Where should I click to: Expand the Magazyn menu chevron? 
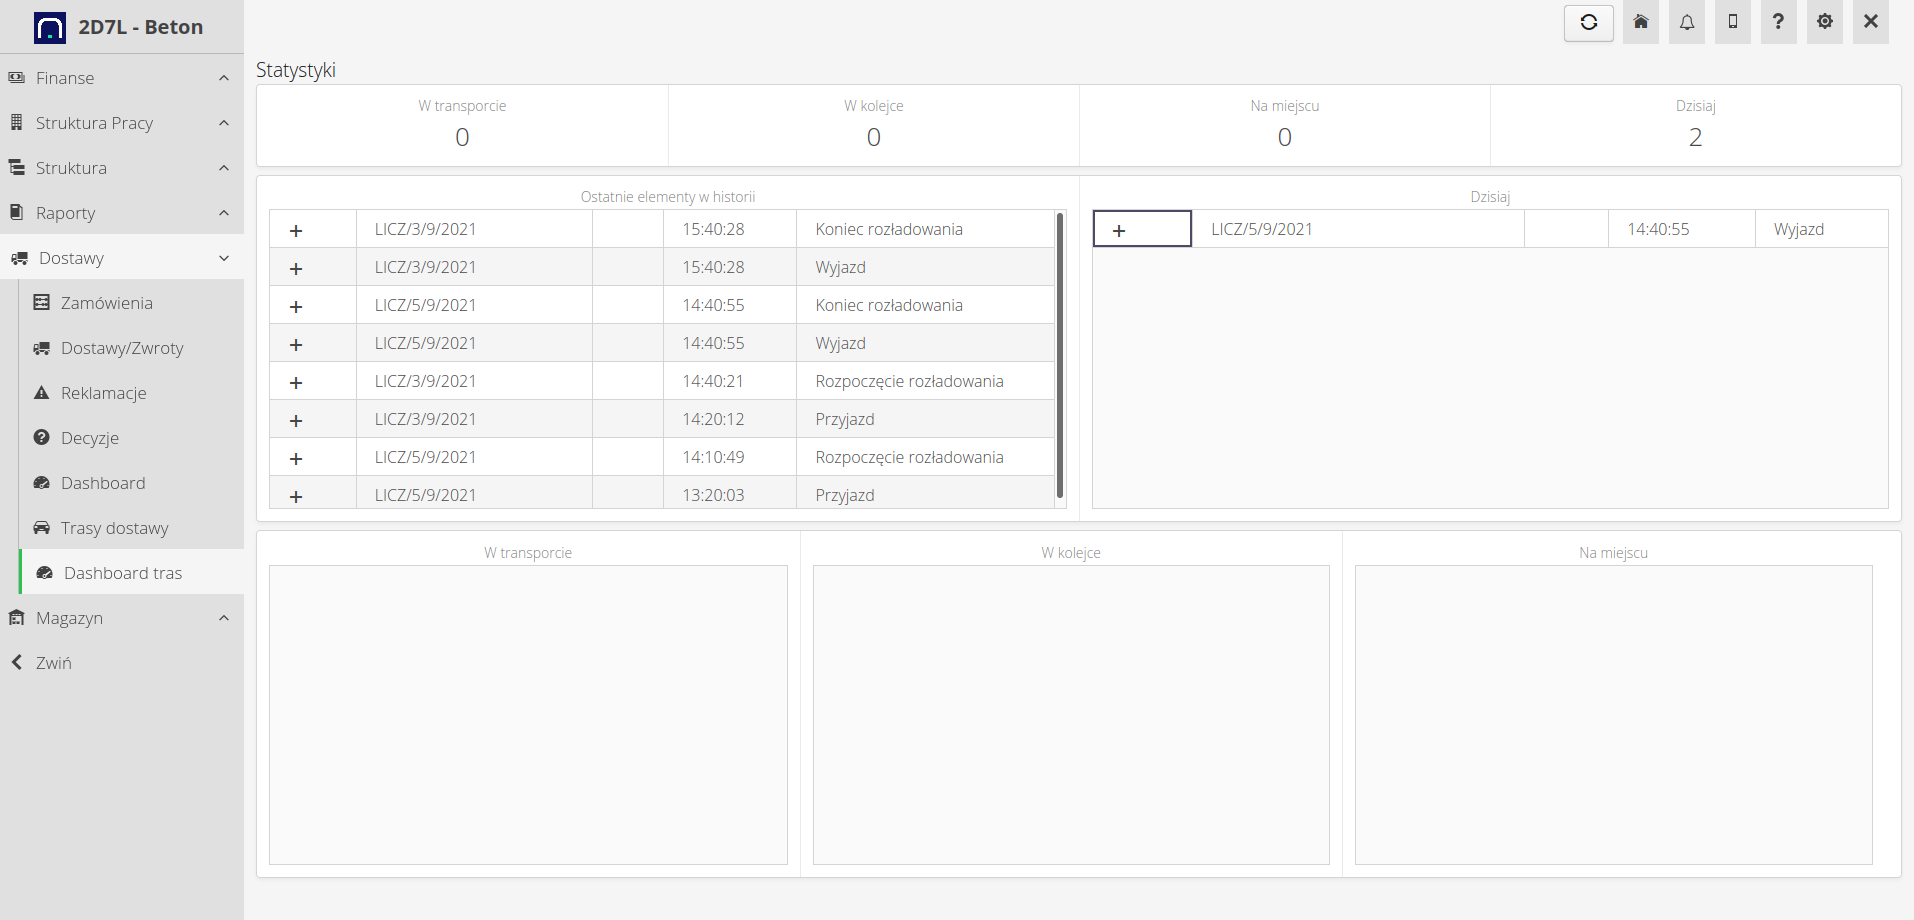(224, 618)
